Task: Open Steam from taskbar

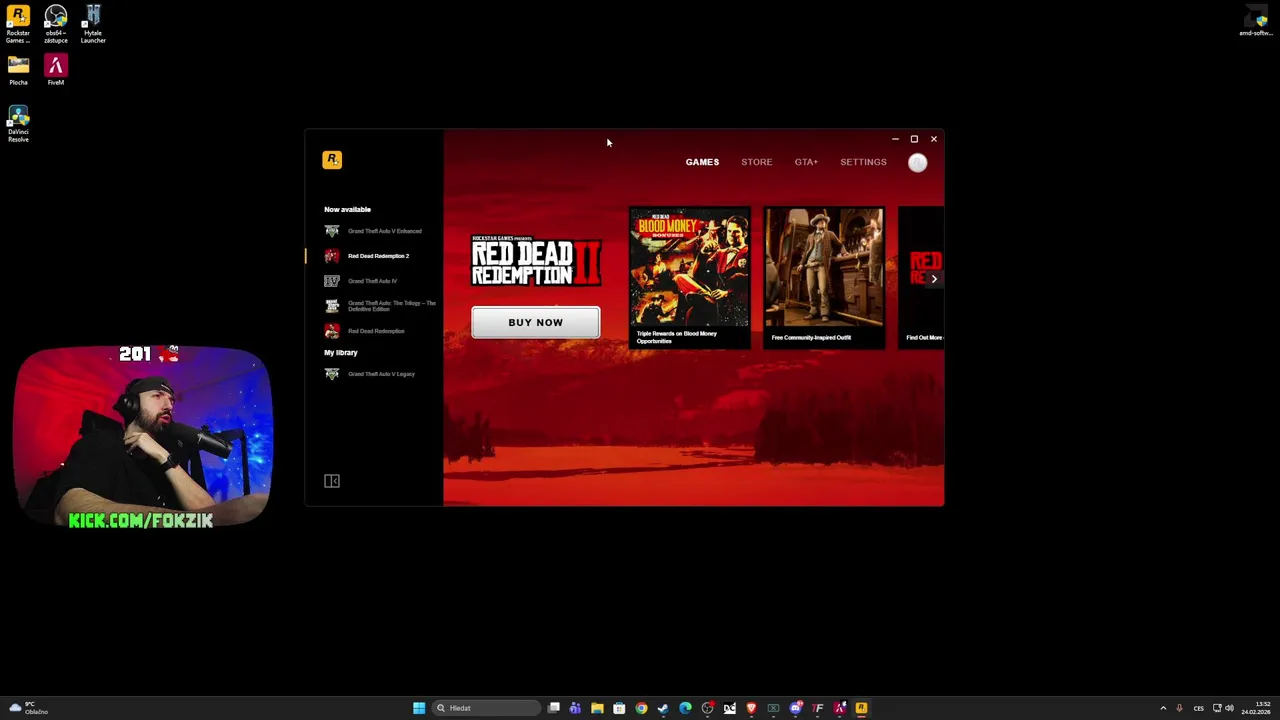Action: point(663,708)
